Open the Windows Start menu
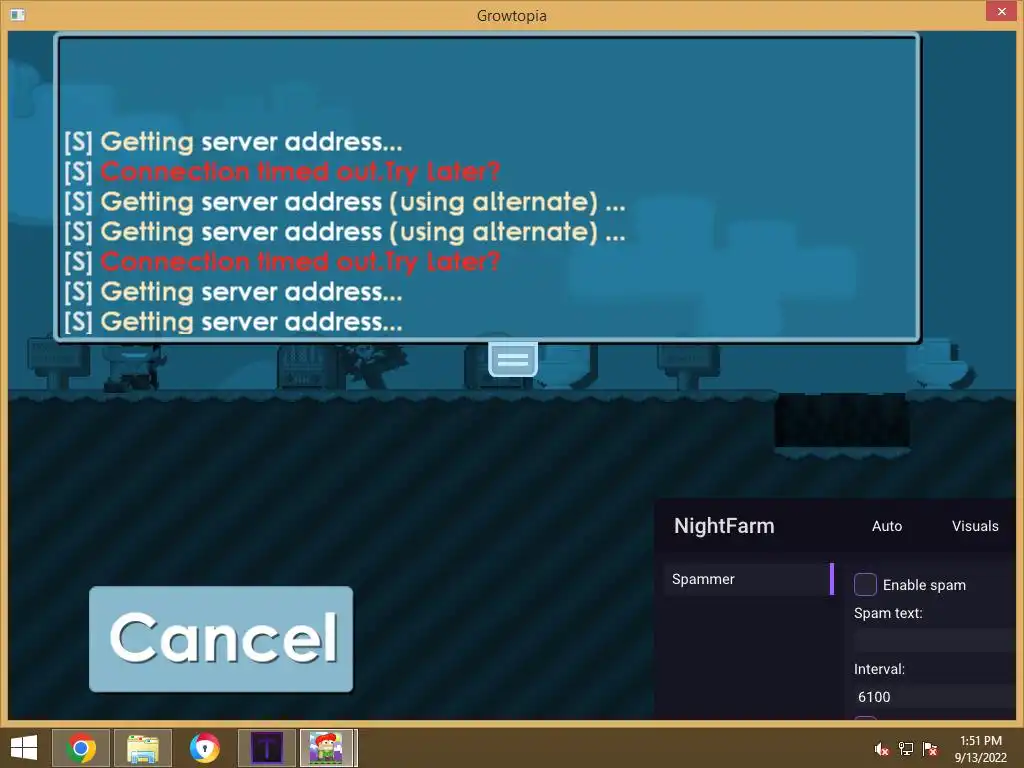The height and width of the screenshot is (768, 1024). 24,748
